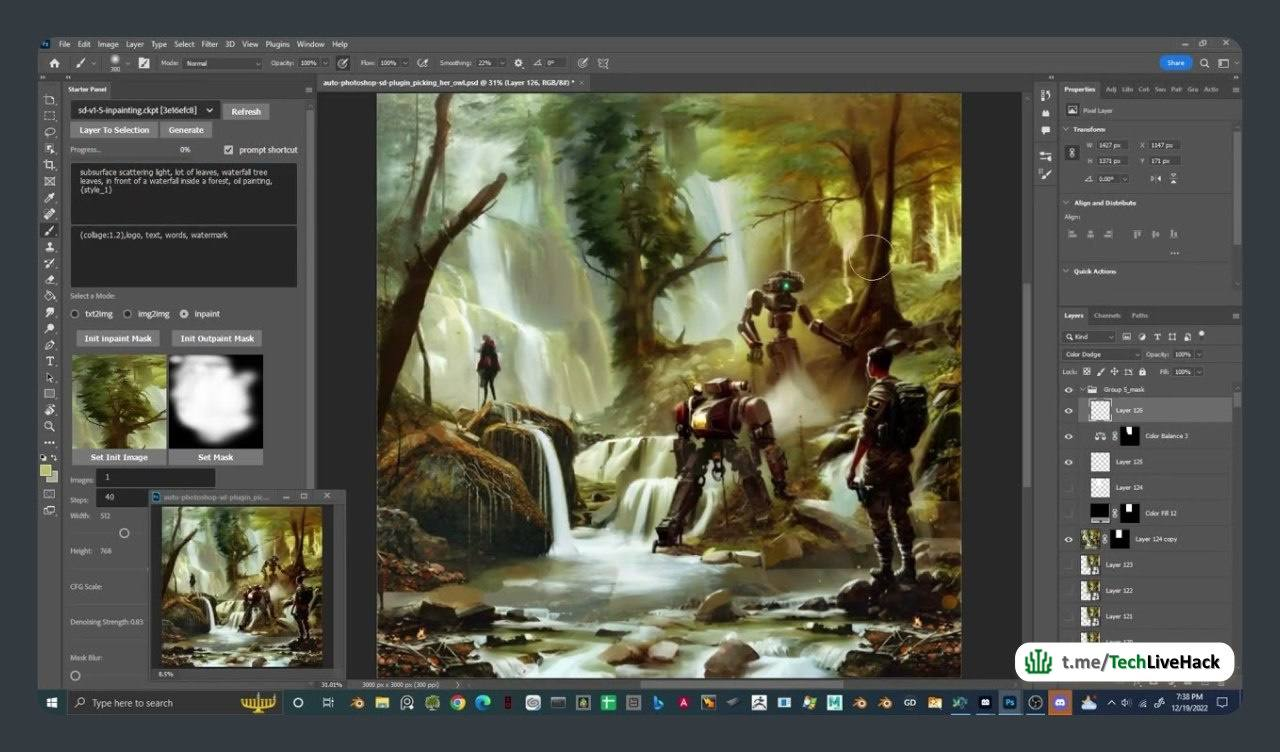Select the Rectangular Marquee tool

tap(50, 115)
